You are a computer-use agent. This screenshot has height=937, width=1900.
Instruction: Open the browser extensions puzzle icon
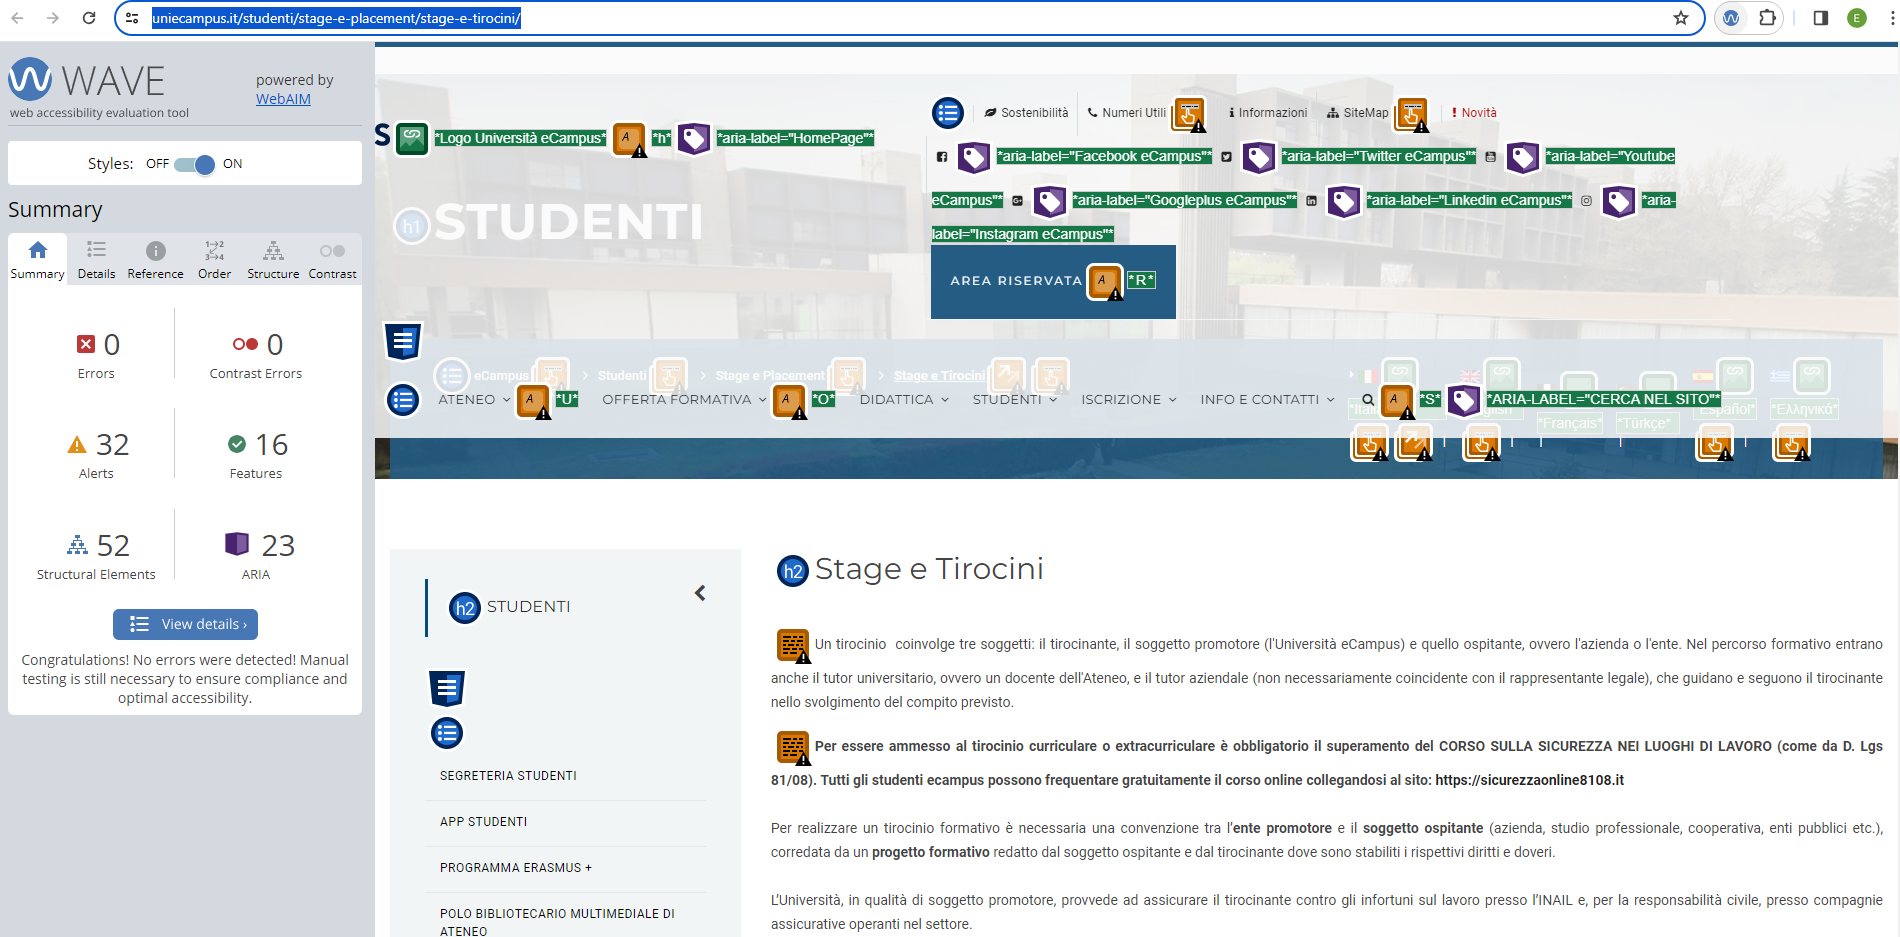pyautogui.click(x=1767, y=18)
